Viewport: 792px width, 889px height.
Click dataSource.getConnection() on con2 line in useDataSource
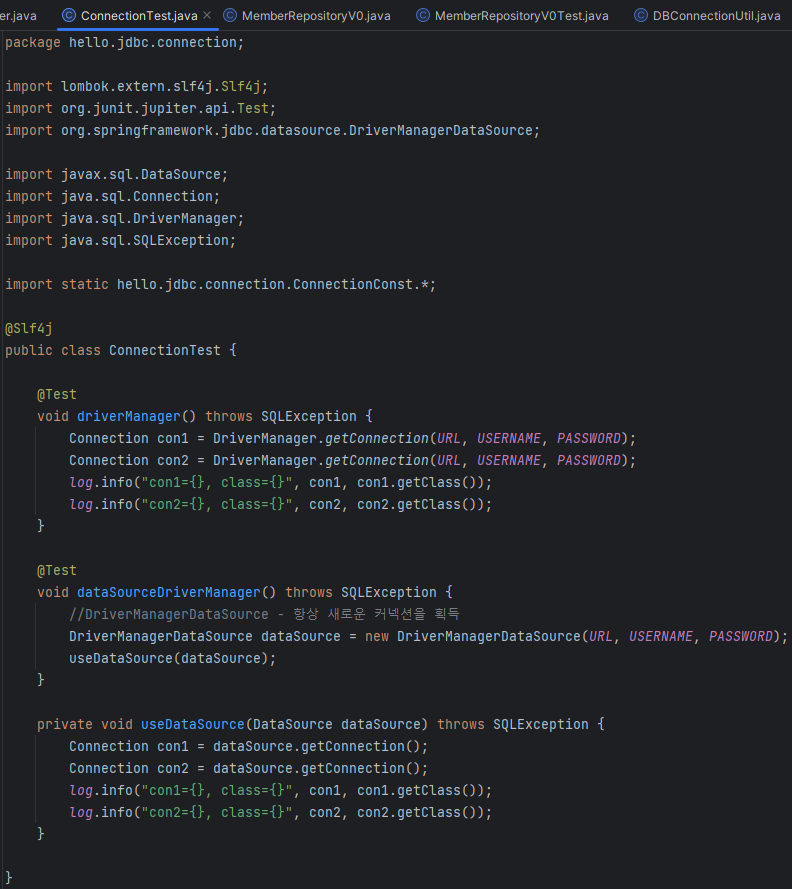[320, 768]
